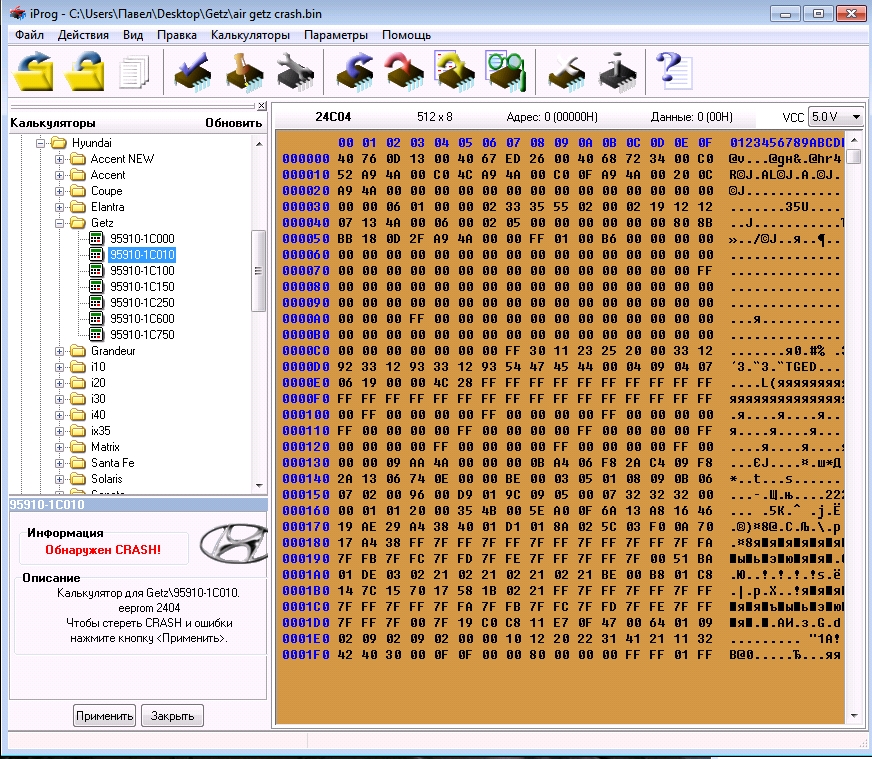Image resolution: width=872 pixels, height=759 pixels.
Task: Expand the Grandeur folder
Action: click(x=59, y=351)
